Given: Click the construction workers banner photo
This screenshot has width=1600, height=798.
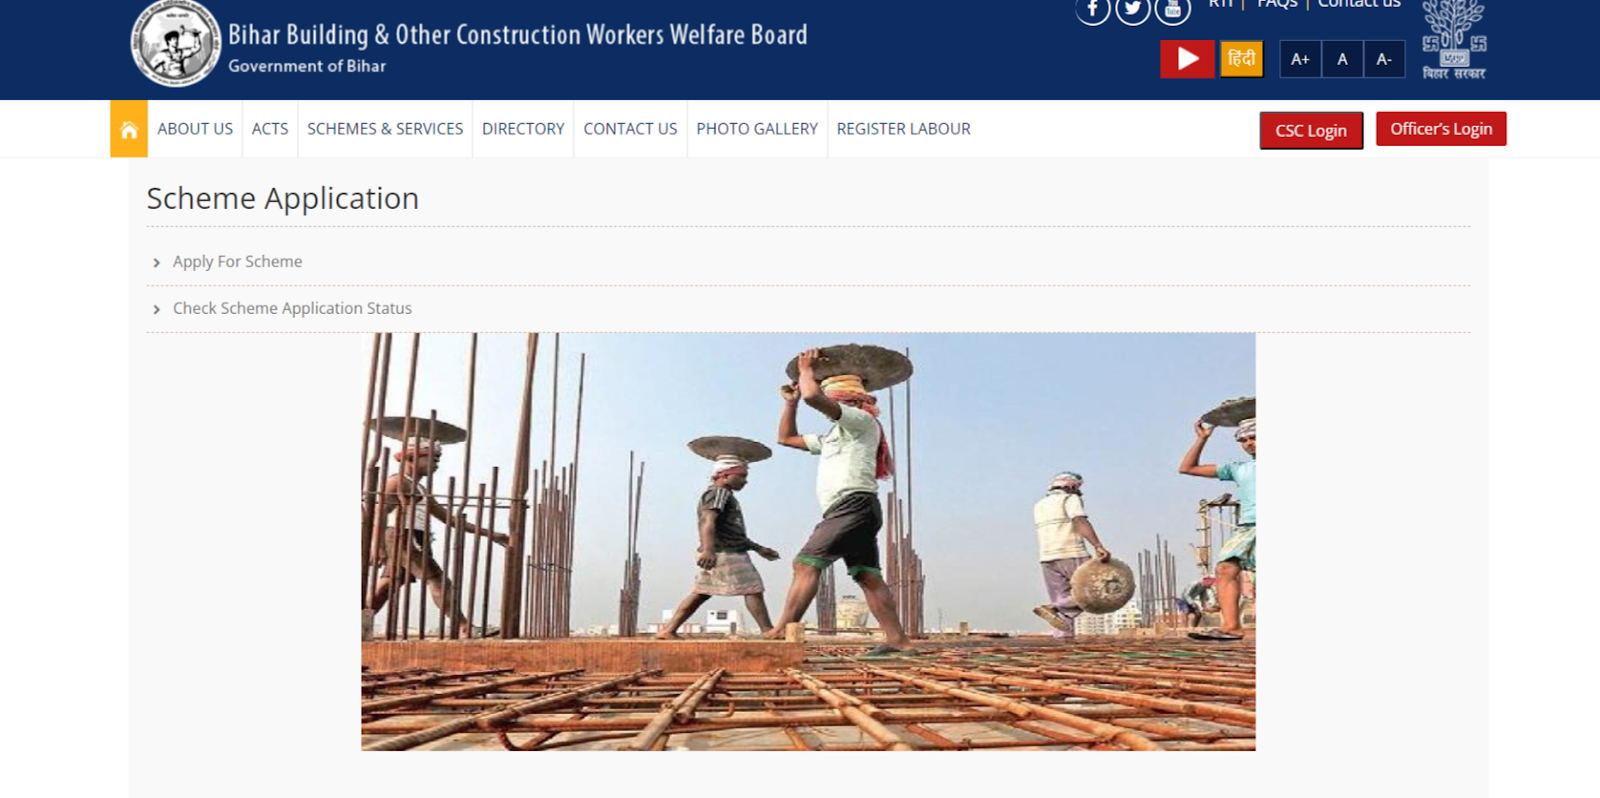Looking at the screenshot, I should tap(808, 542).
